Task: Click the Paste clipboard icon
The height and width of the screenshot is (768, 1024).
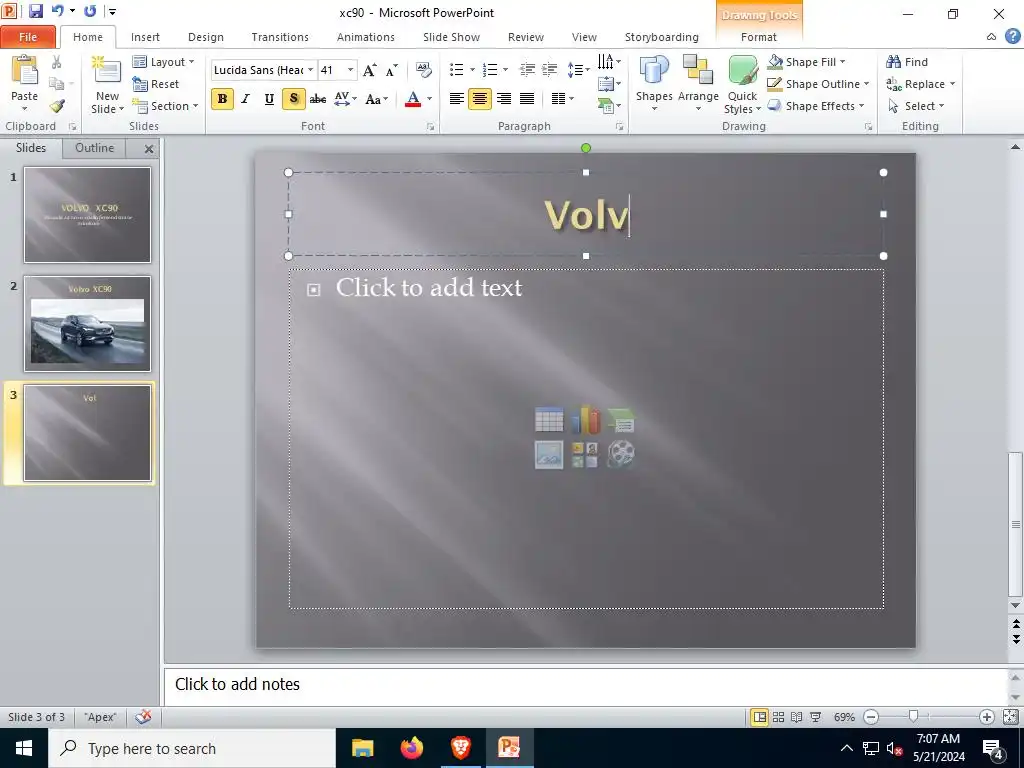Action: click(x=24, y=71)
